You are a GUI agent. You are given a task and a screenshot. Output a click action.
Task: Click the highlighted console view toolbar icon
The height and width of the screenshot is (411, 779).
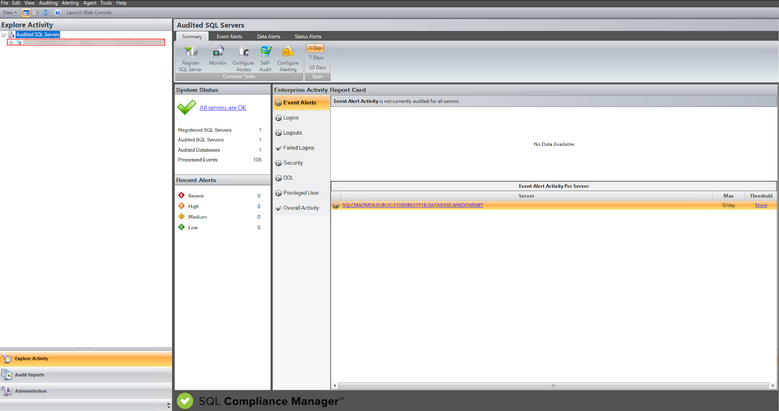coord(26,12)
